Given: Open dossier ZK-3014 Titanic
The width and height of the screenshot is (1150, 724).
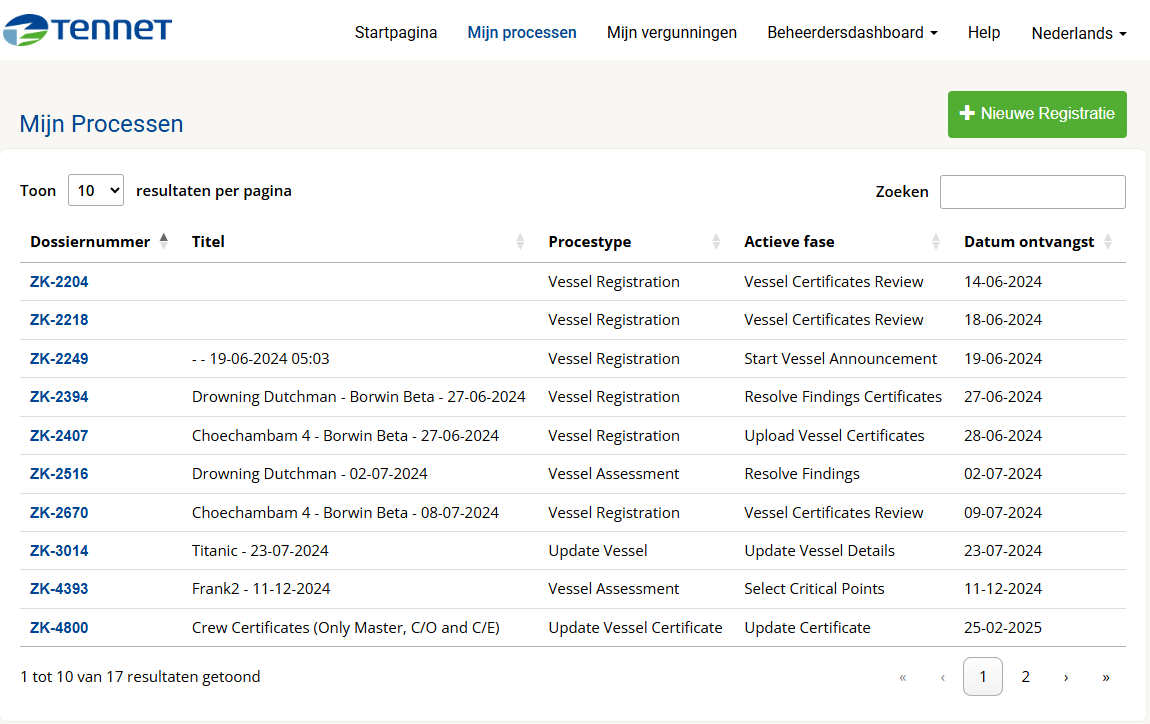Looking at the screenshot, I should [59, 551].
